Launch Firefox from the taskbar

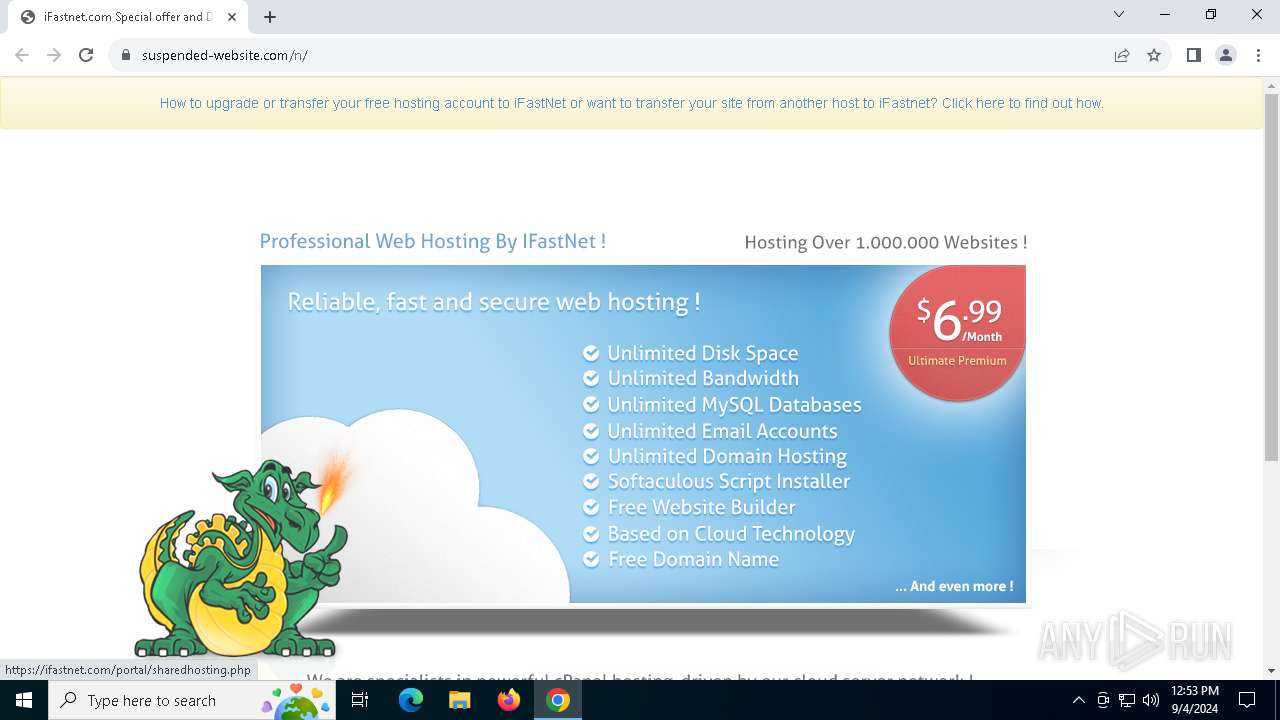(x=509, y=700)
